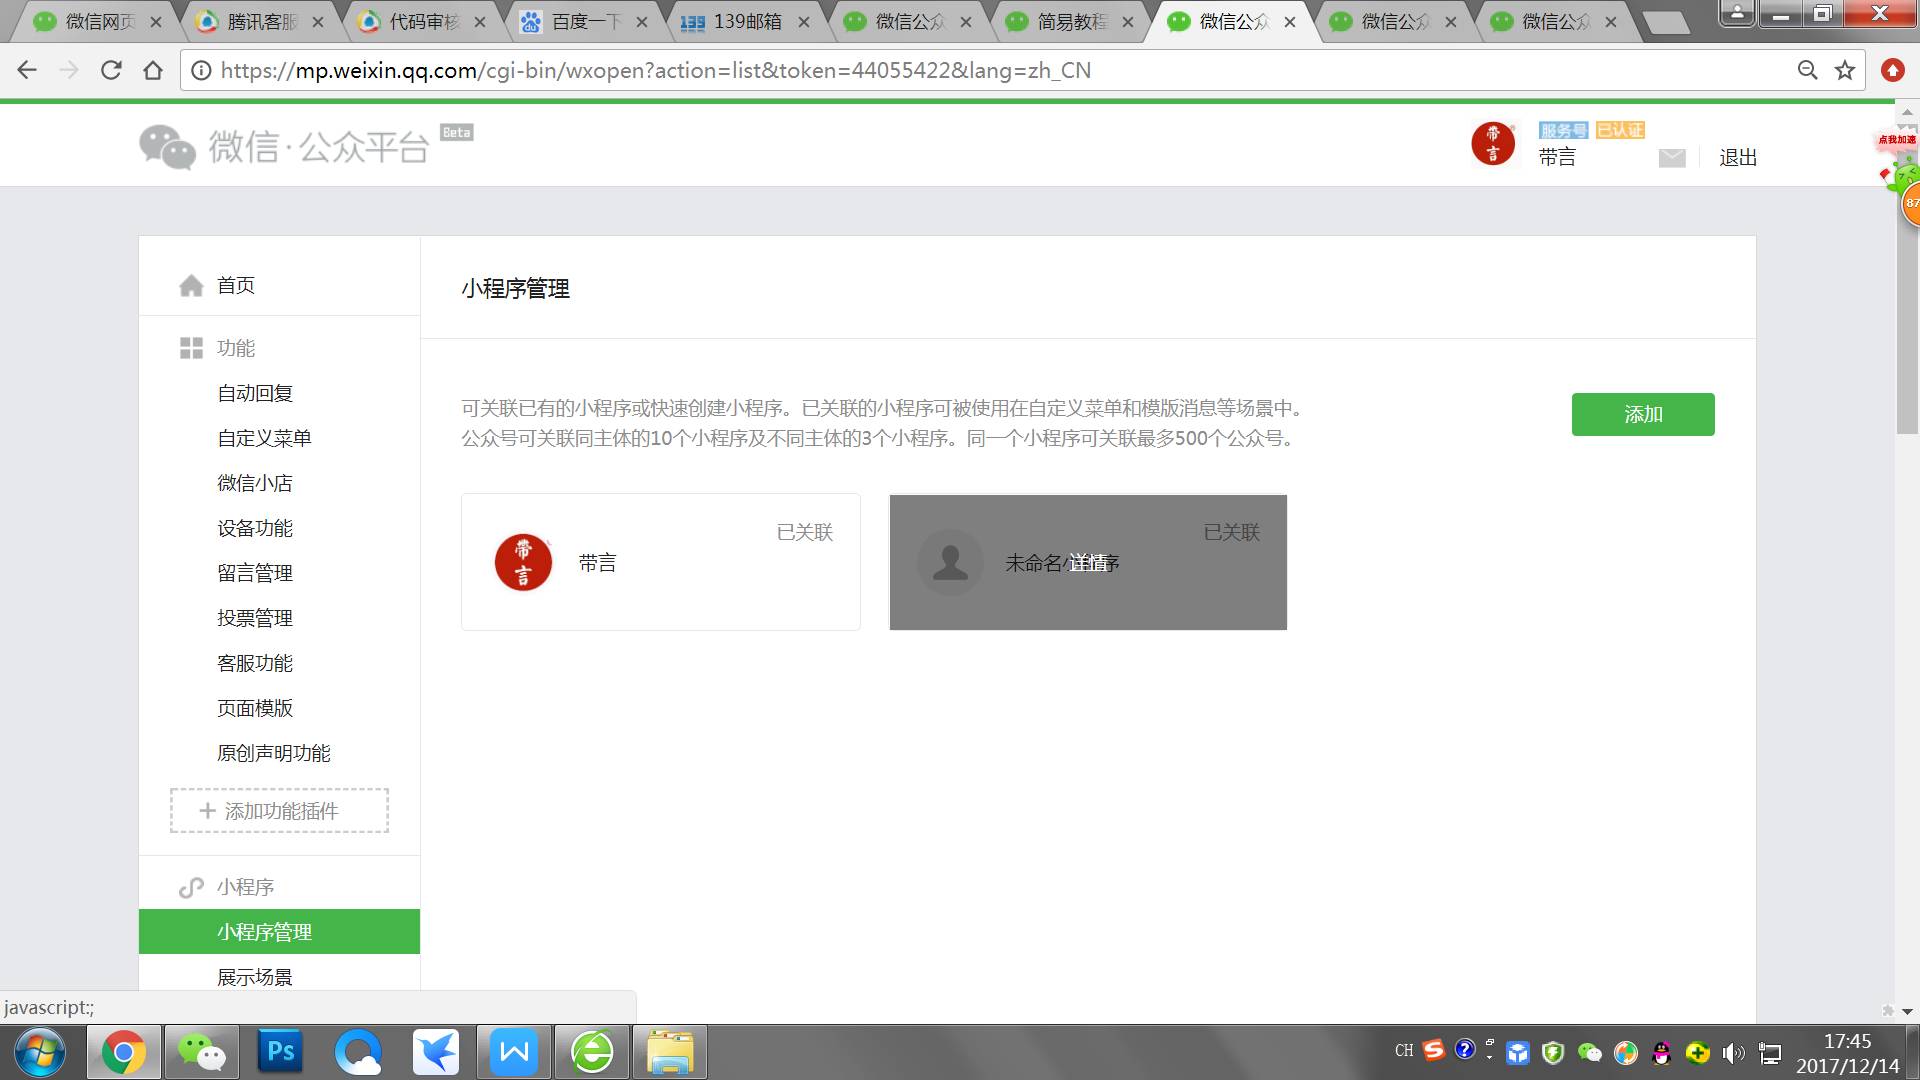The image size is (1920, 1080).
Task: Switch to the 百度一下 browser tab
Action: (584, 22)
